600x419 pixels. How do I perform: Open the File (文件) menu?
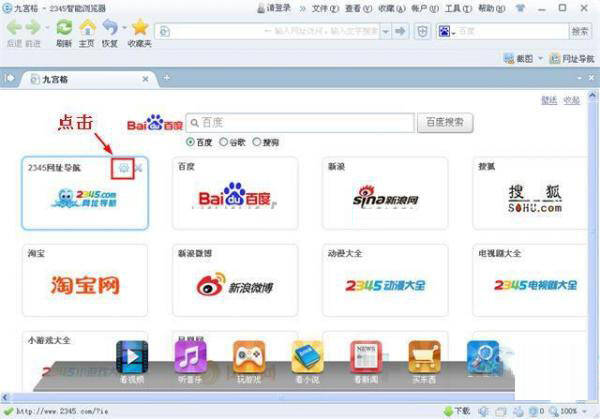[325, 8]
